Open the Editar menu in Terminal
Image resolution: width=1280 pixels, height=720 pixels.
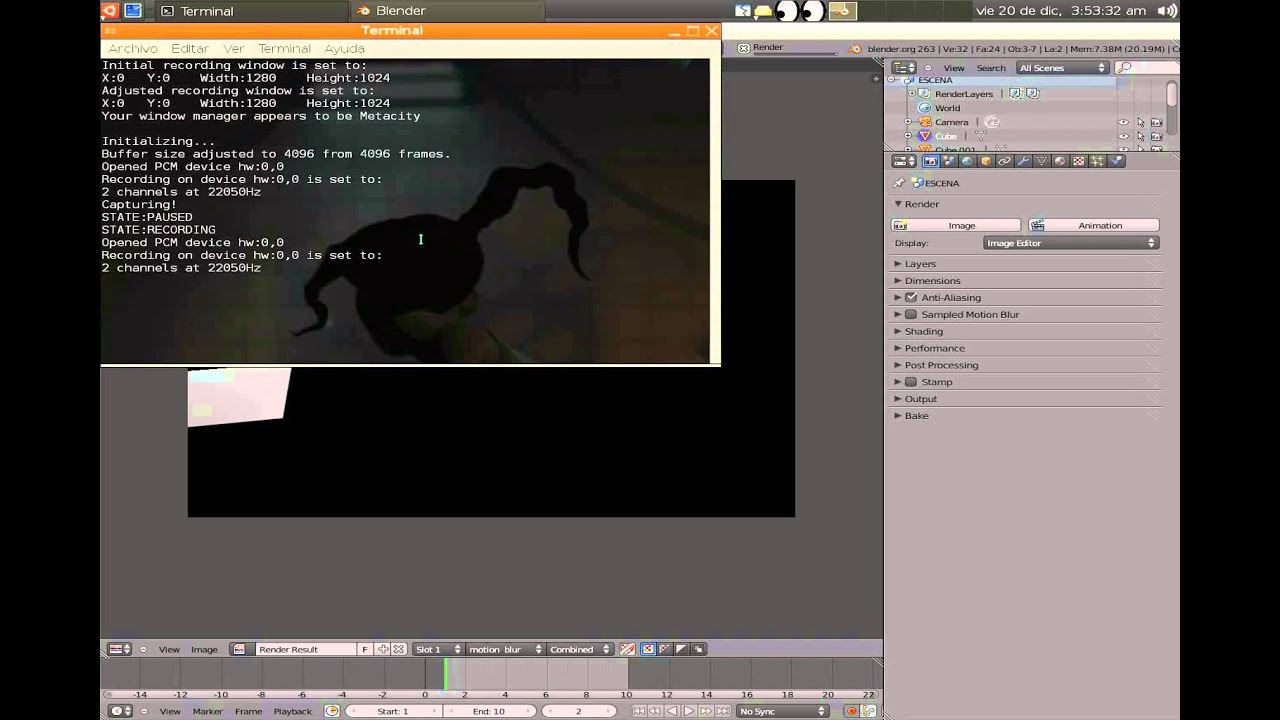pyautogui.click(x=190, y=48)
